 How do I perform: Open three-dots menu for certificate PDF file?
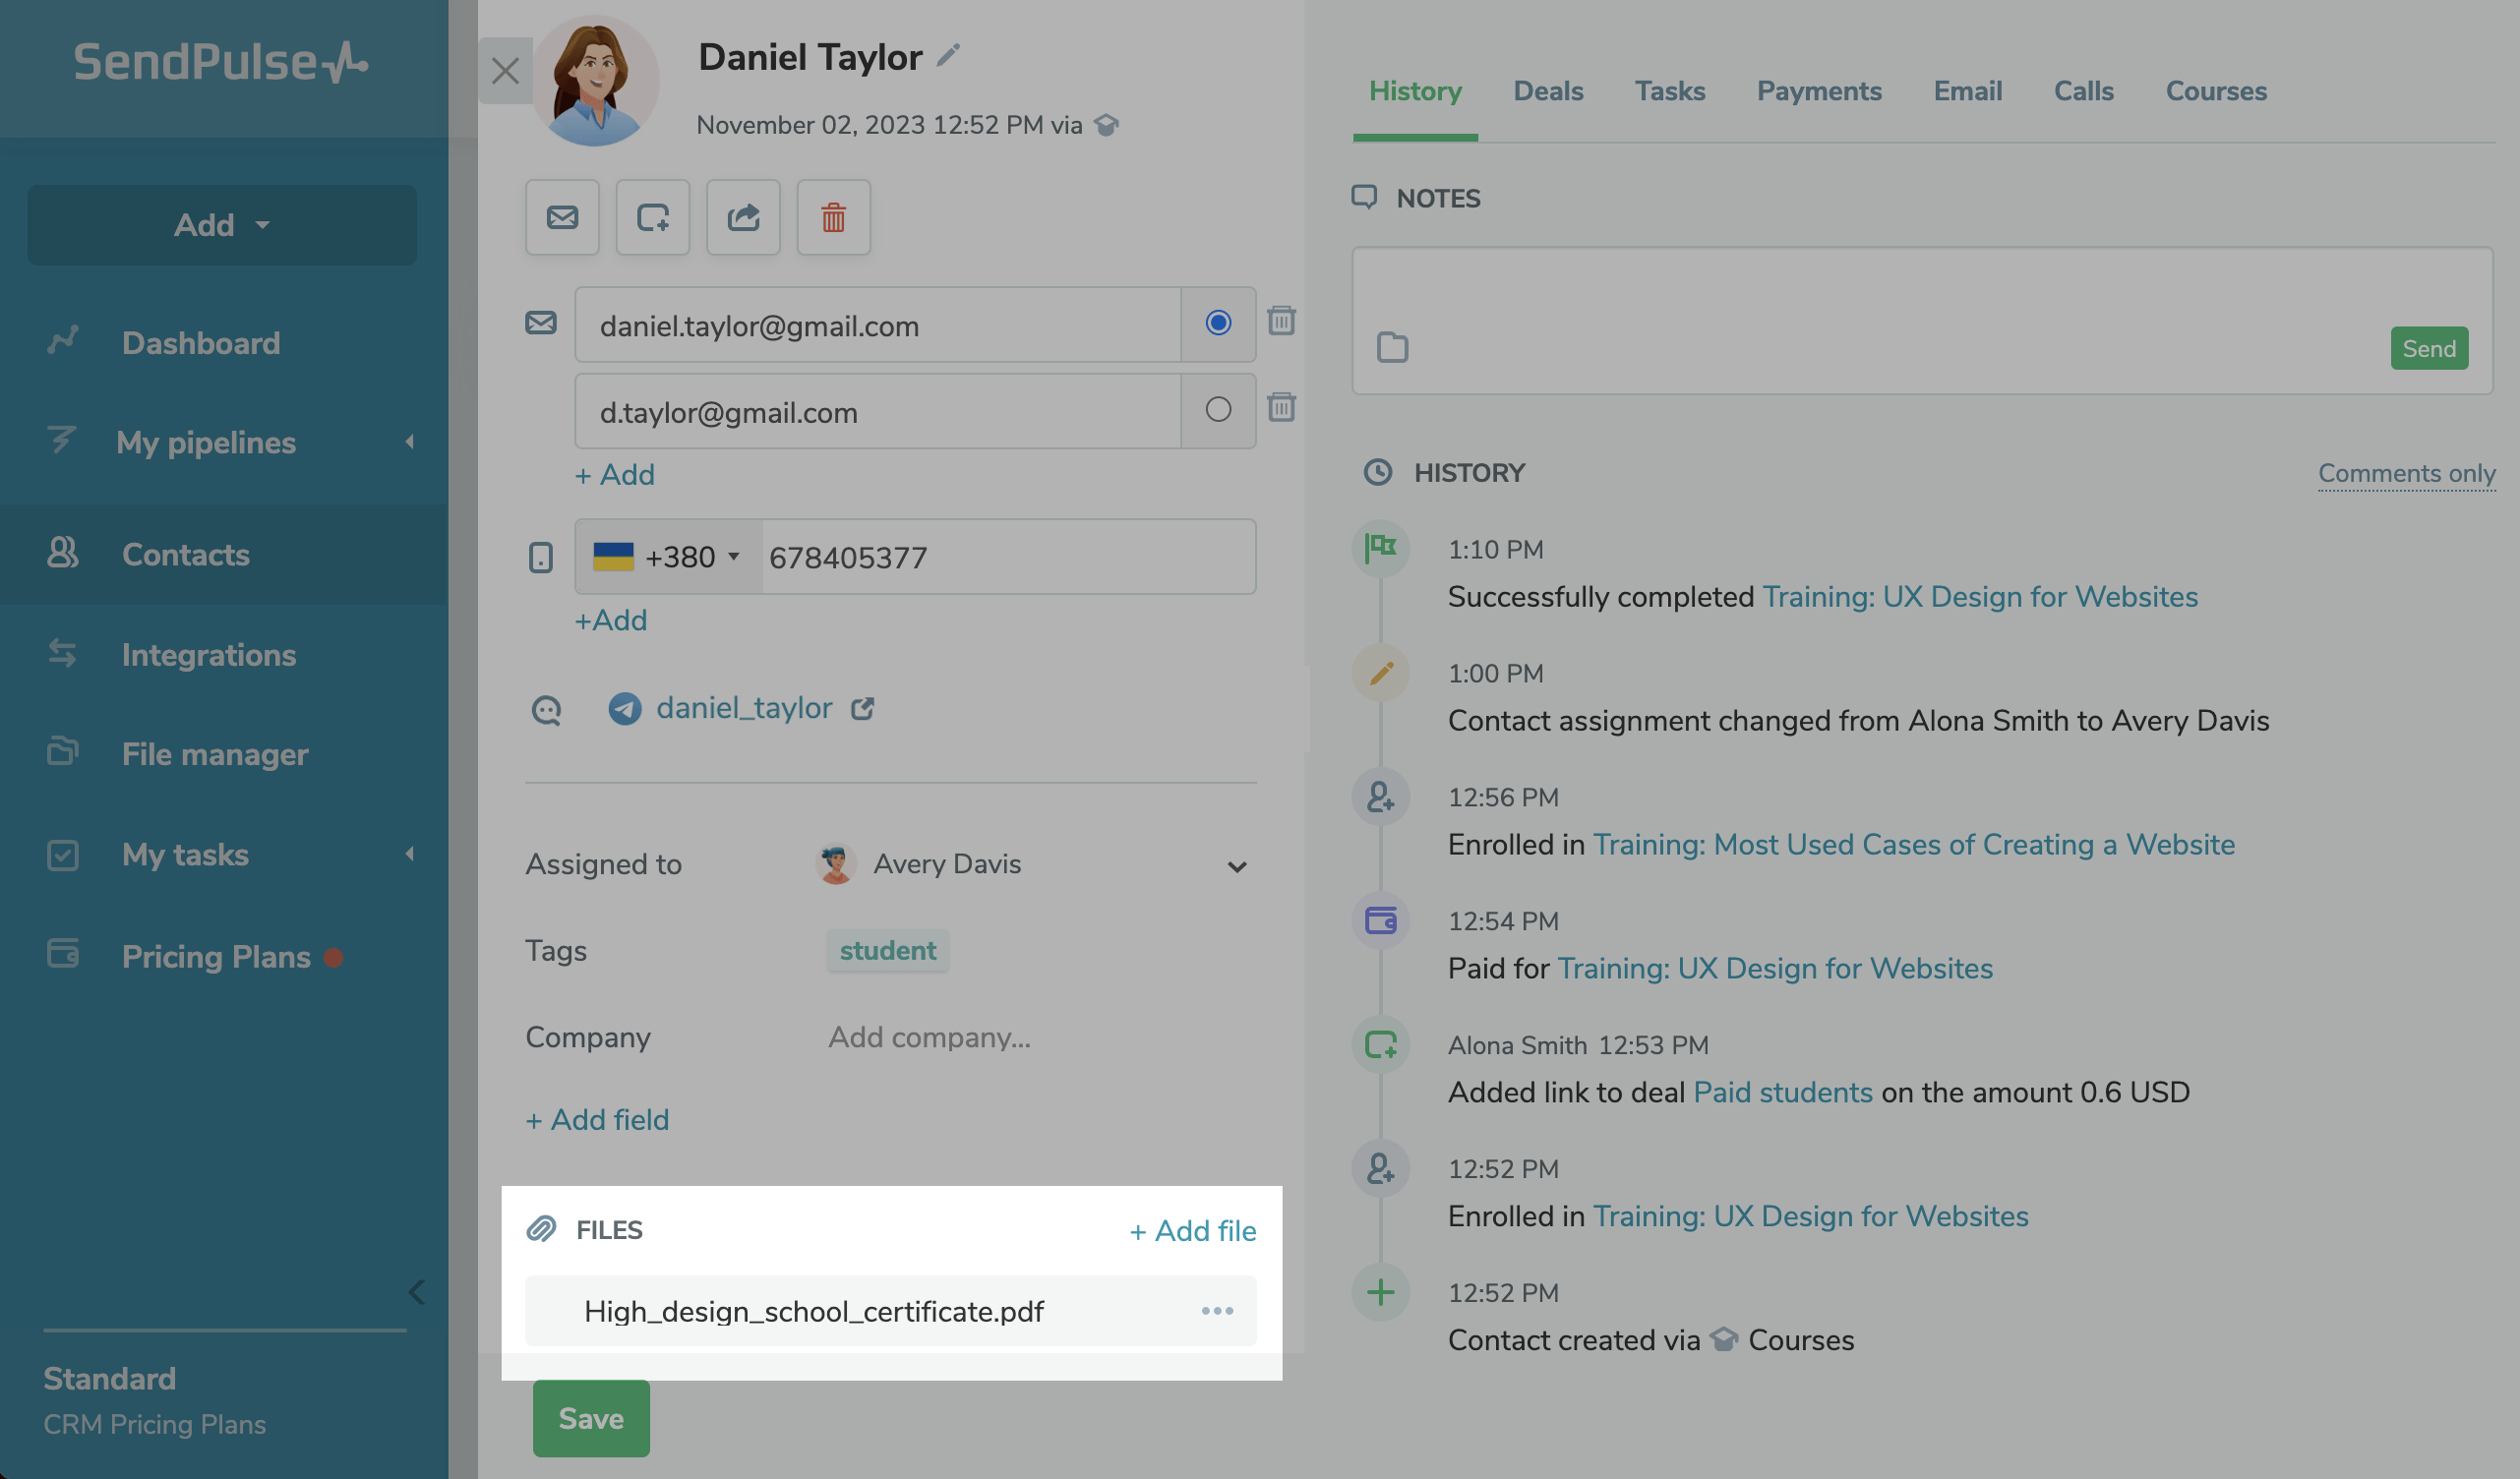[1217, 1310]
